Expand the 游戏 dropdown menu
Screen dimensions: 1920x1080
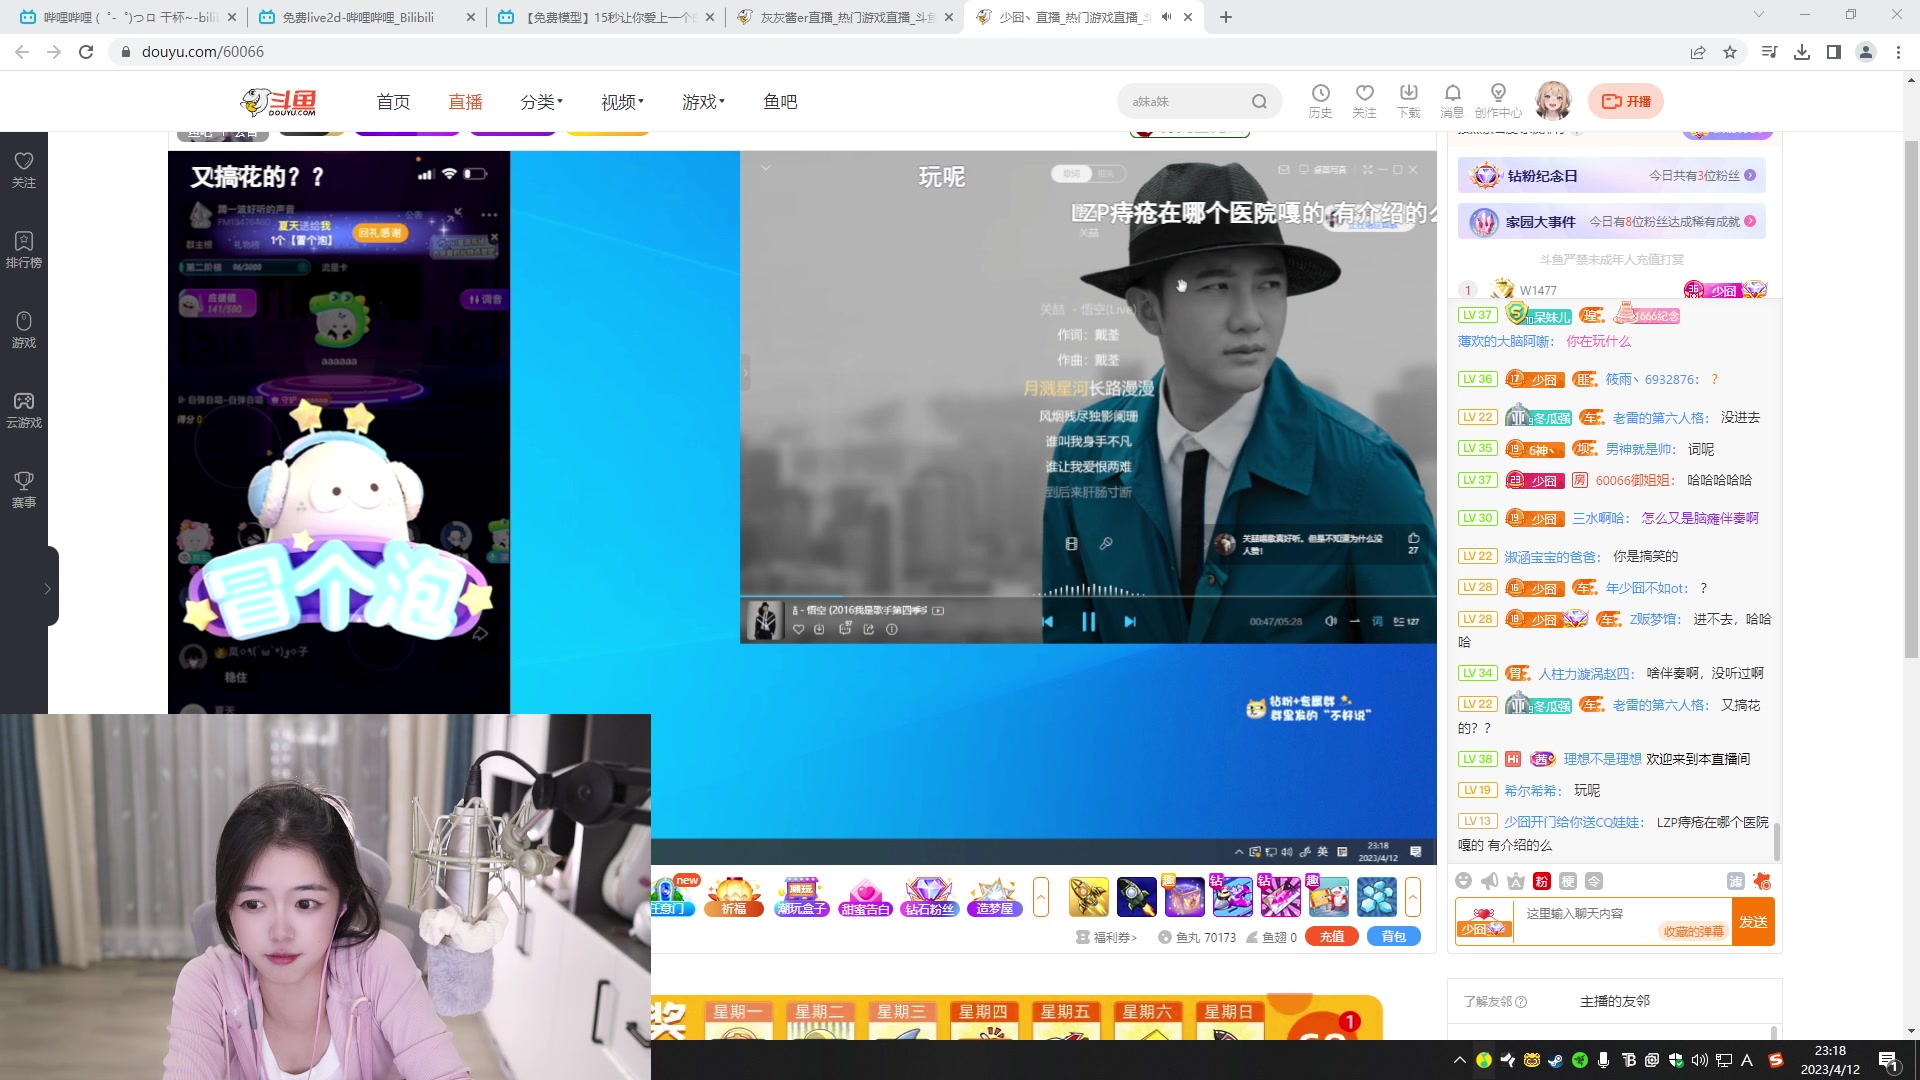[703, 102]
